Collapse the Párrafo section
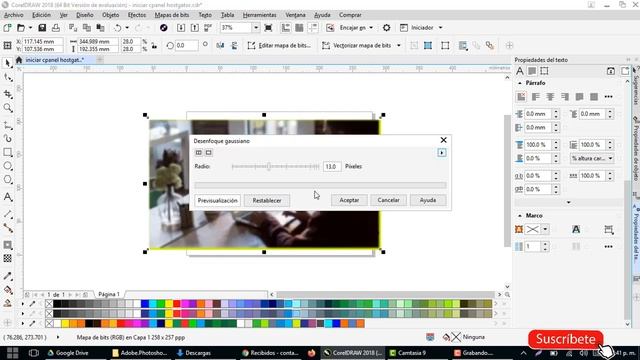 pyautogui.click(x=520, y=83)
